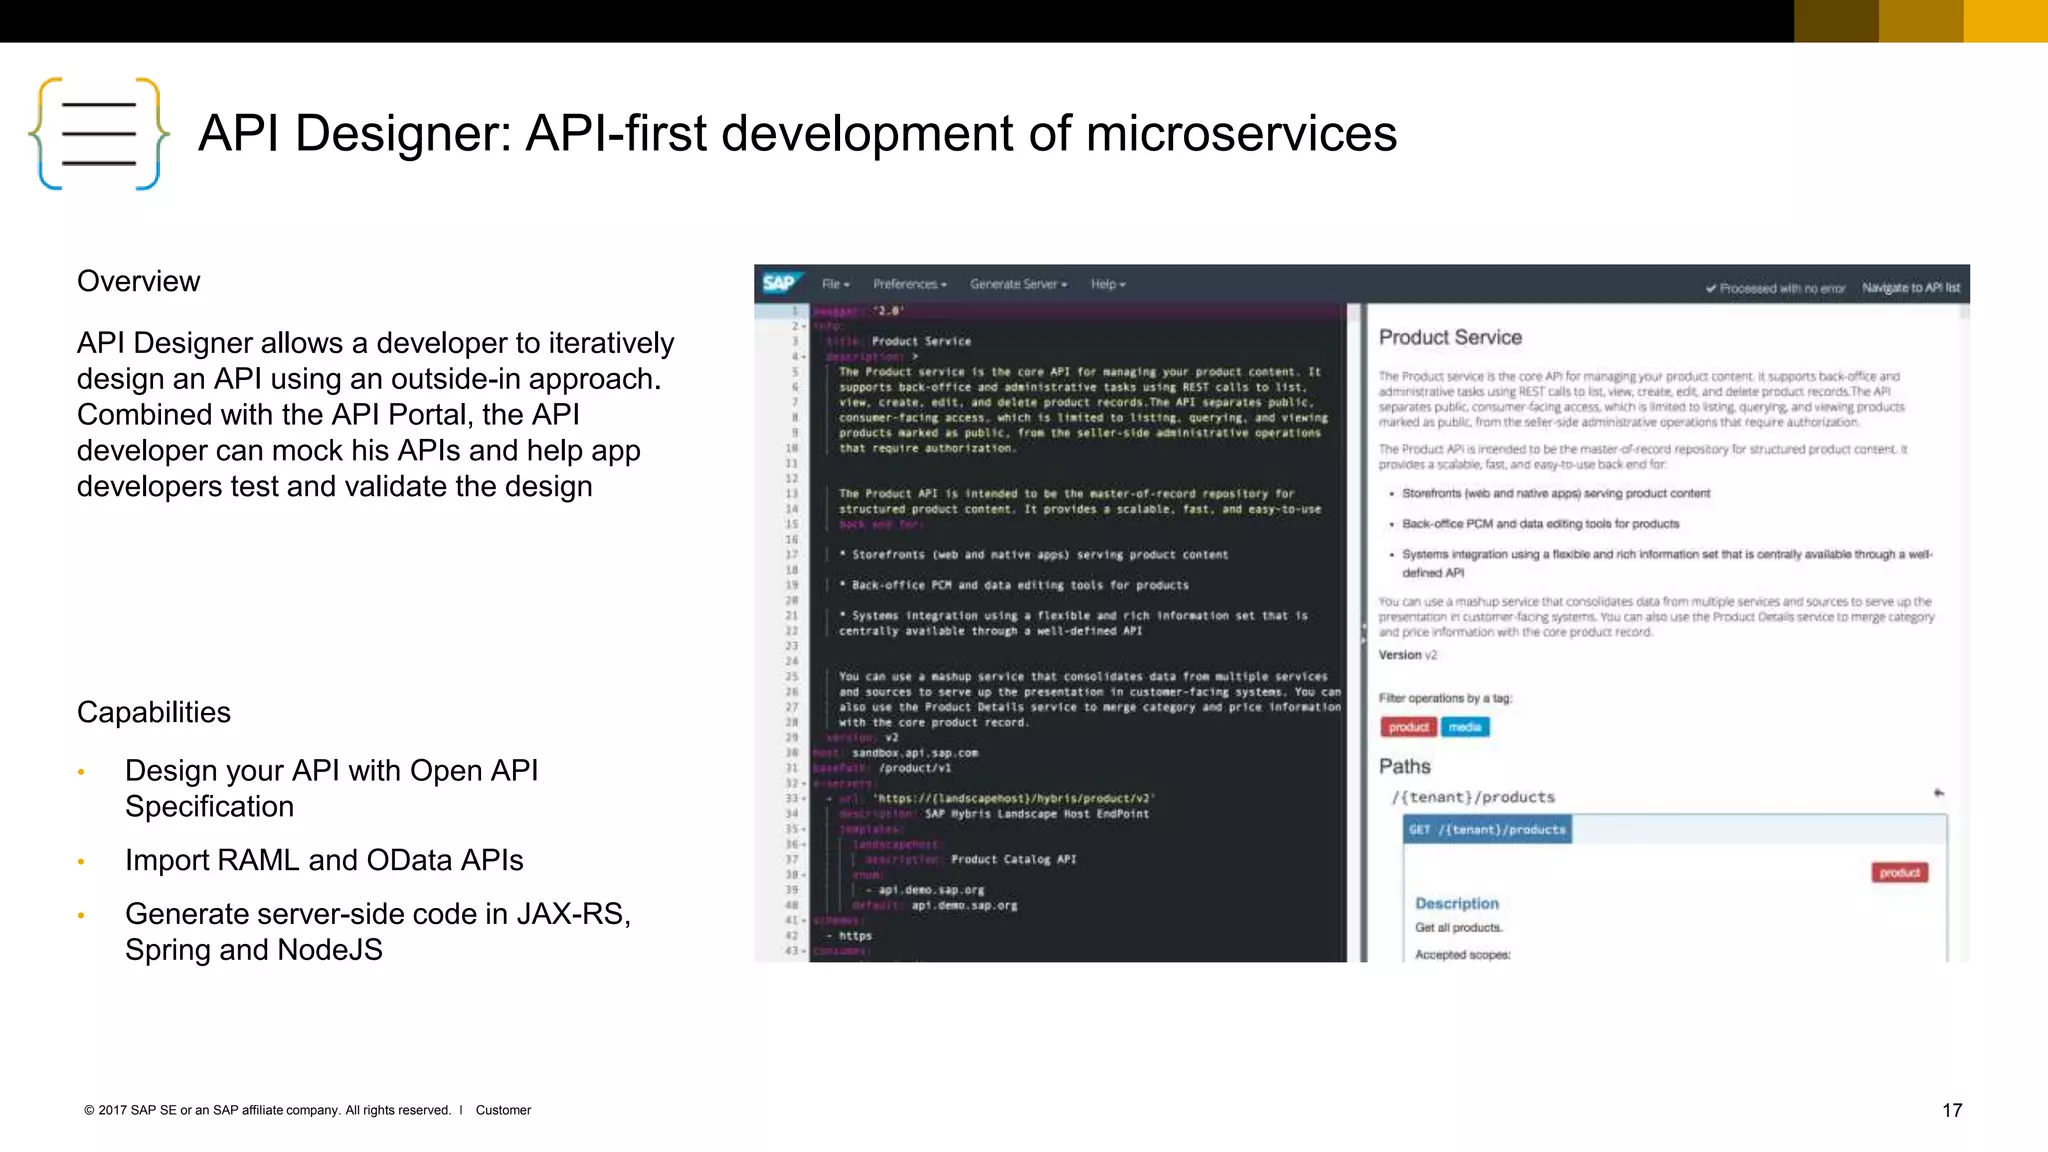Click '- api.demo.sap.org' enum entry on line 39
Image resolution: width=2048 pixels, height=1152 pixels.
925,890
